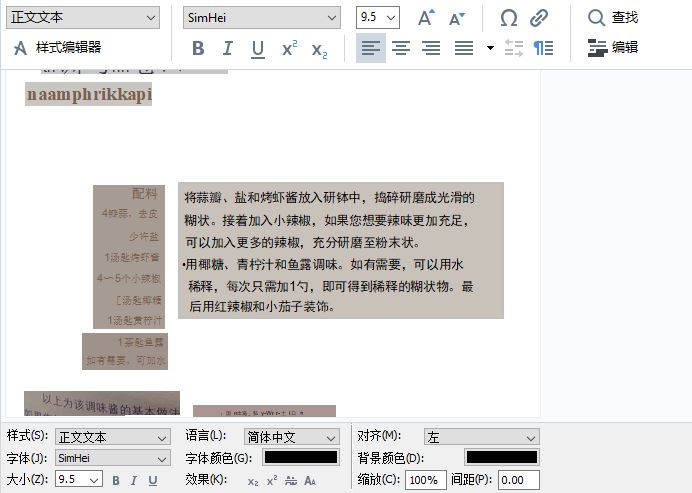The height and width of the screenshot is (493, 692).
Task: Click the naamphrikkapi heading text block
Action: (x=88, y=94)
